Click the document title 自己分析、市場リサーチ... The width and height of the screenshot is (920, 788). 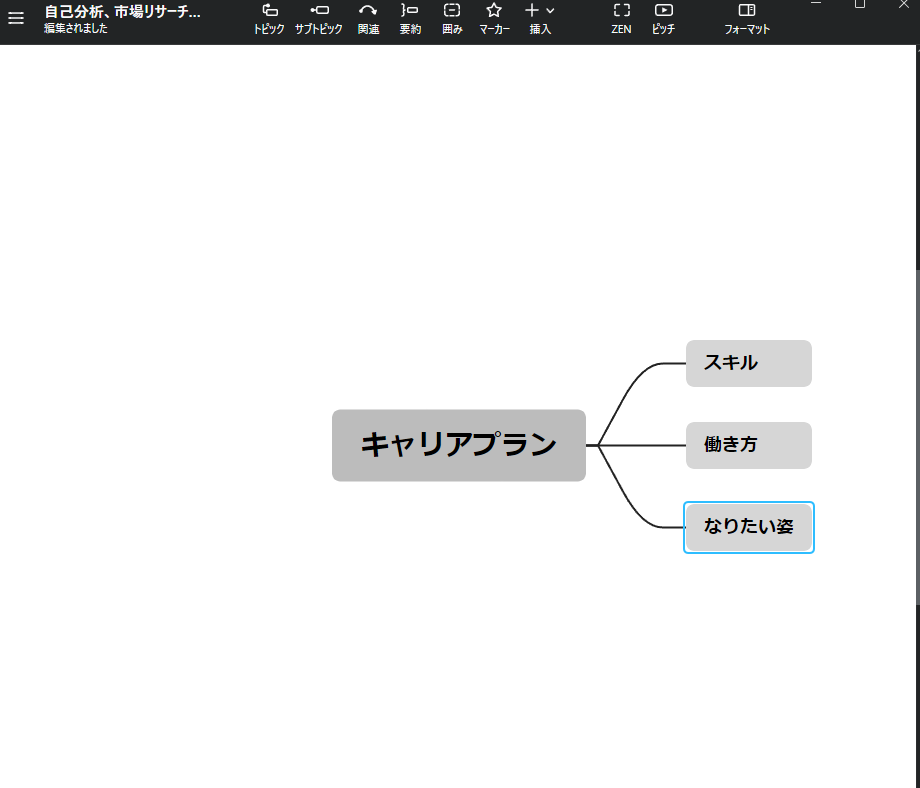pos(123,11)
